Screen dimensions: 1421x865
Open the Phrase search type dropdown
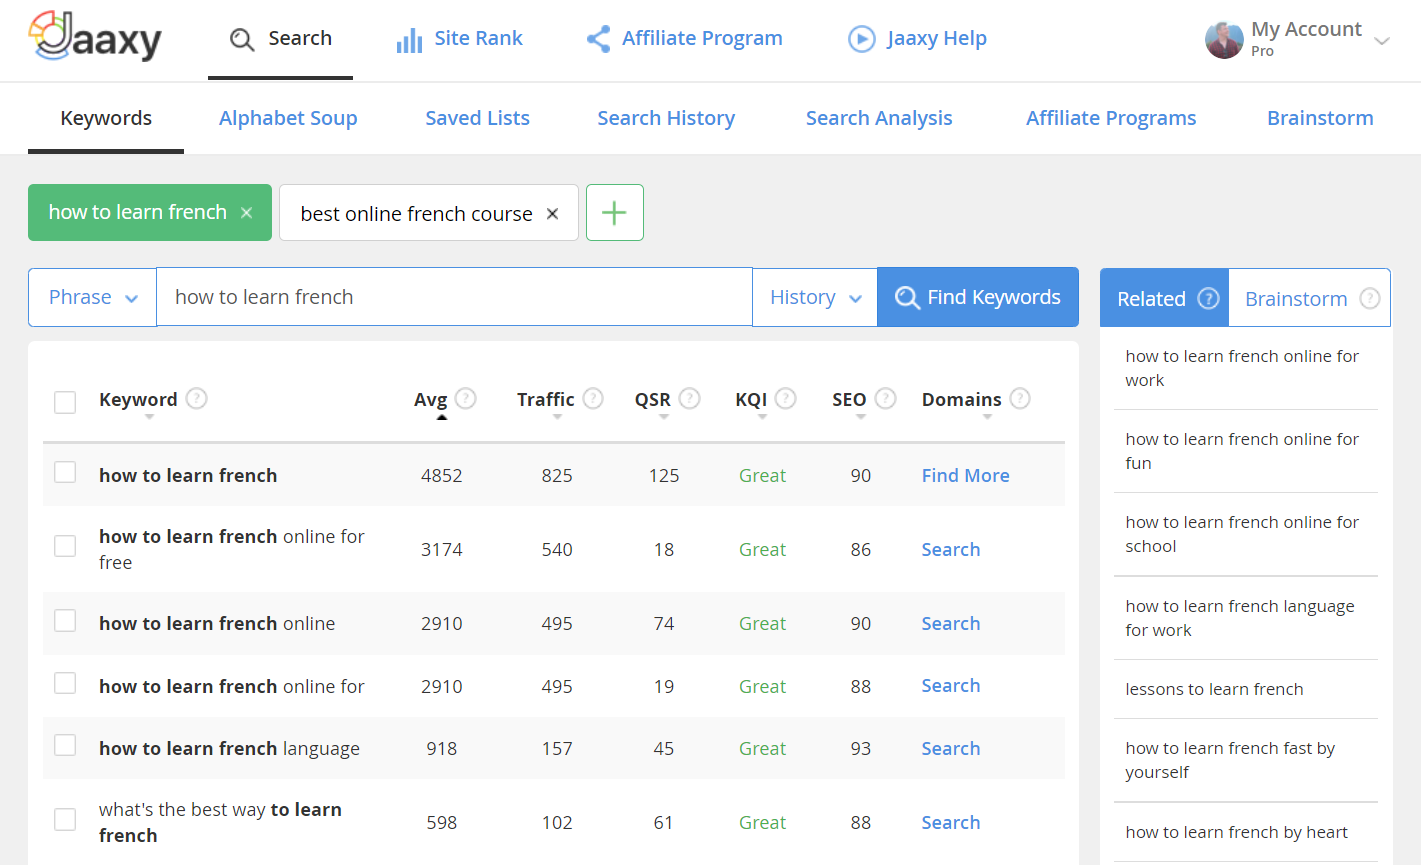[x=92, y=297]
